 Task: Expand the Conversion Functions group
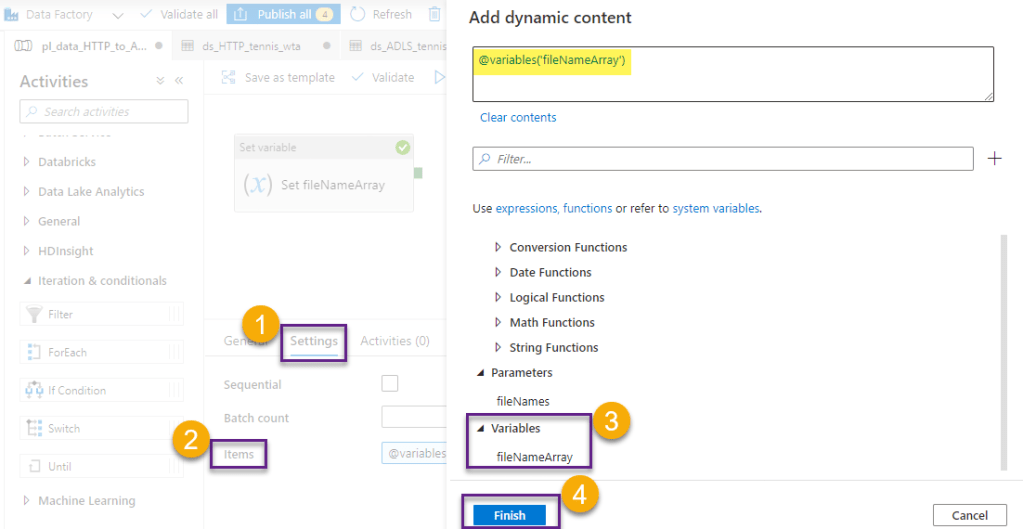coord(498,247)
